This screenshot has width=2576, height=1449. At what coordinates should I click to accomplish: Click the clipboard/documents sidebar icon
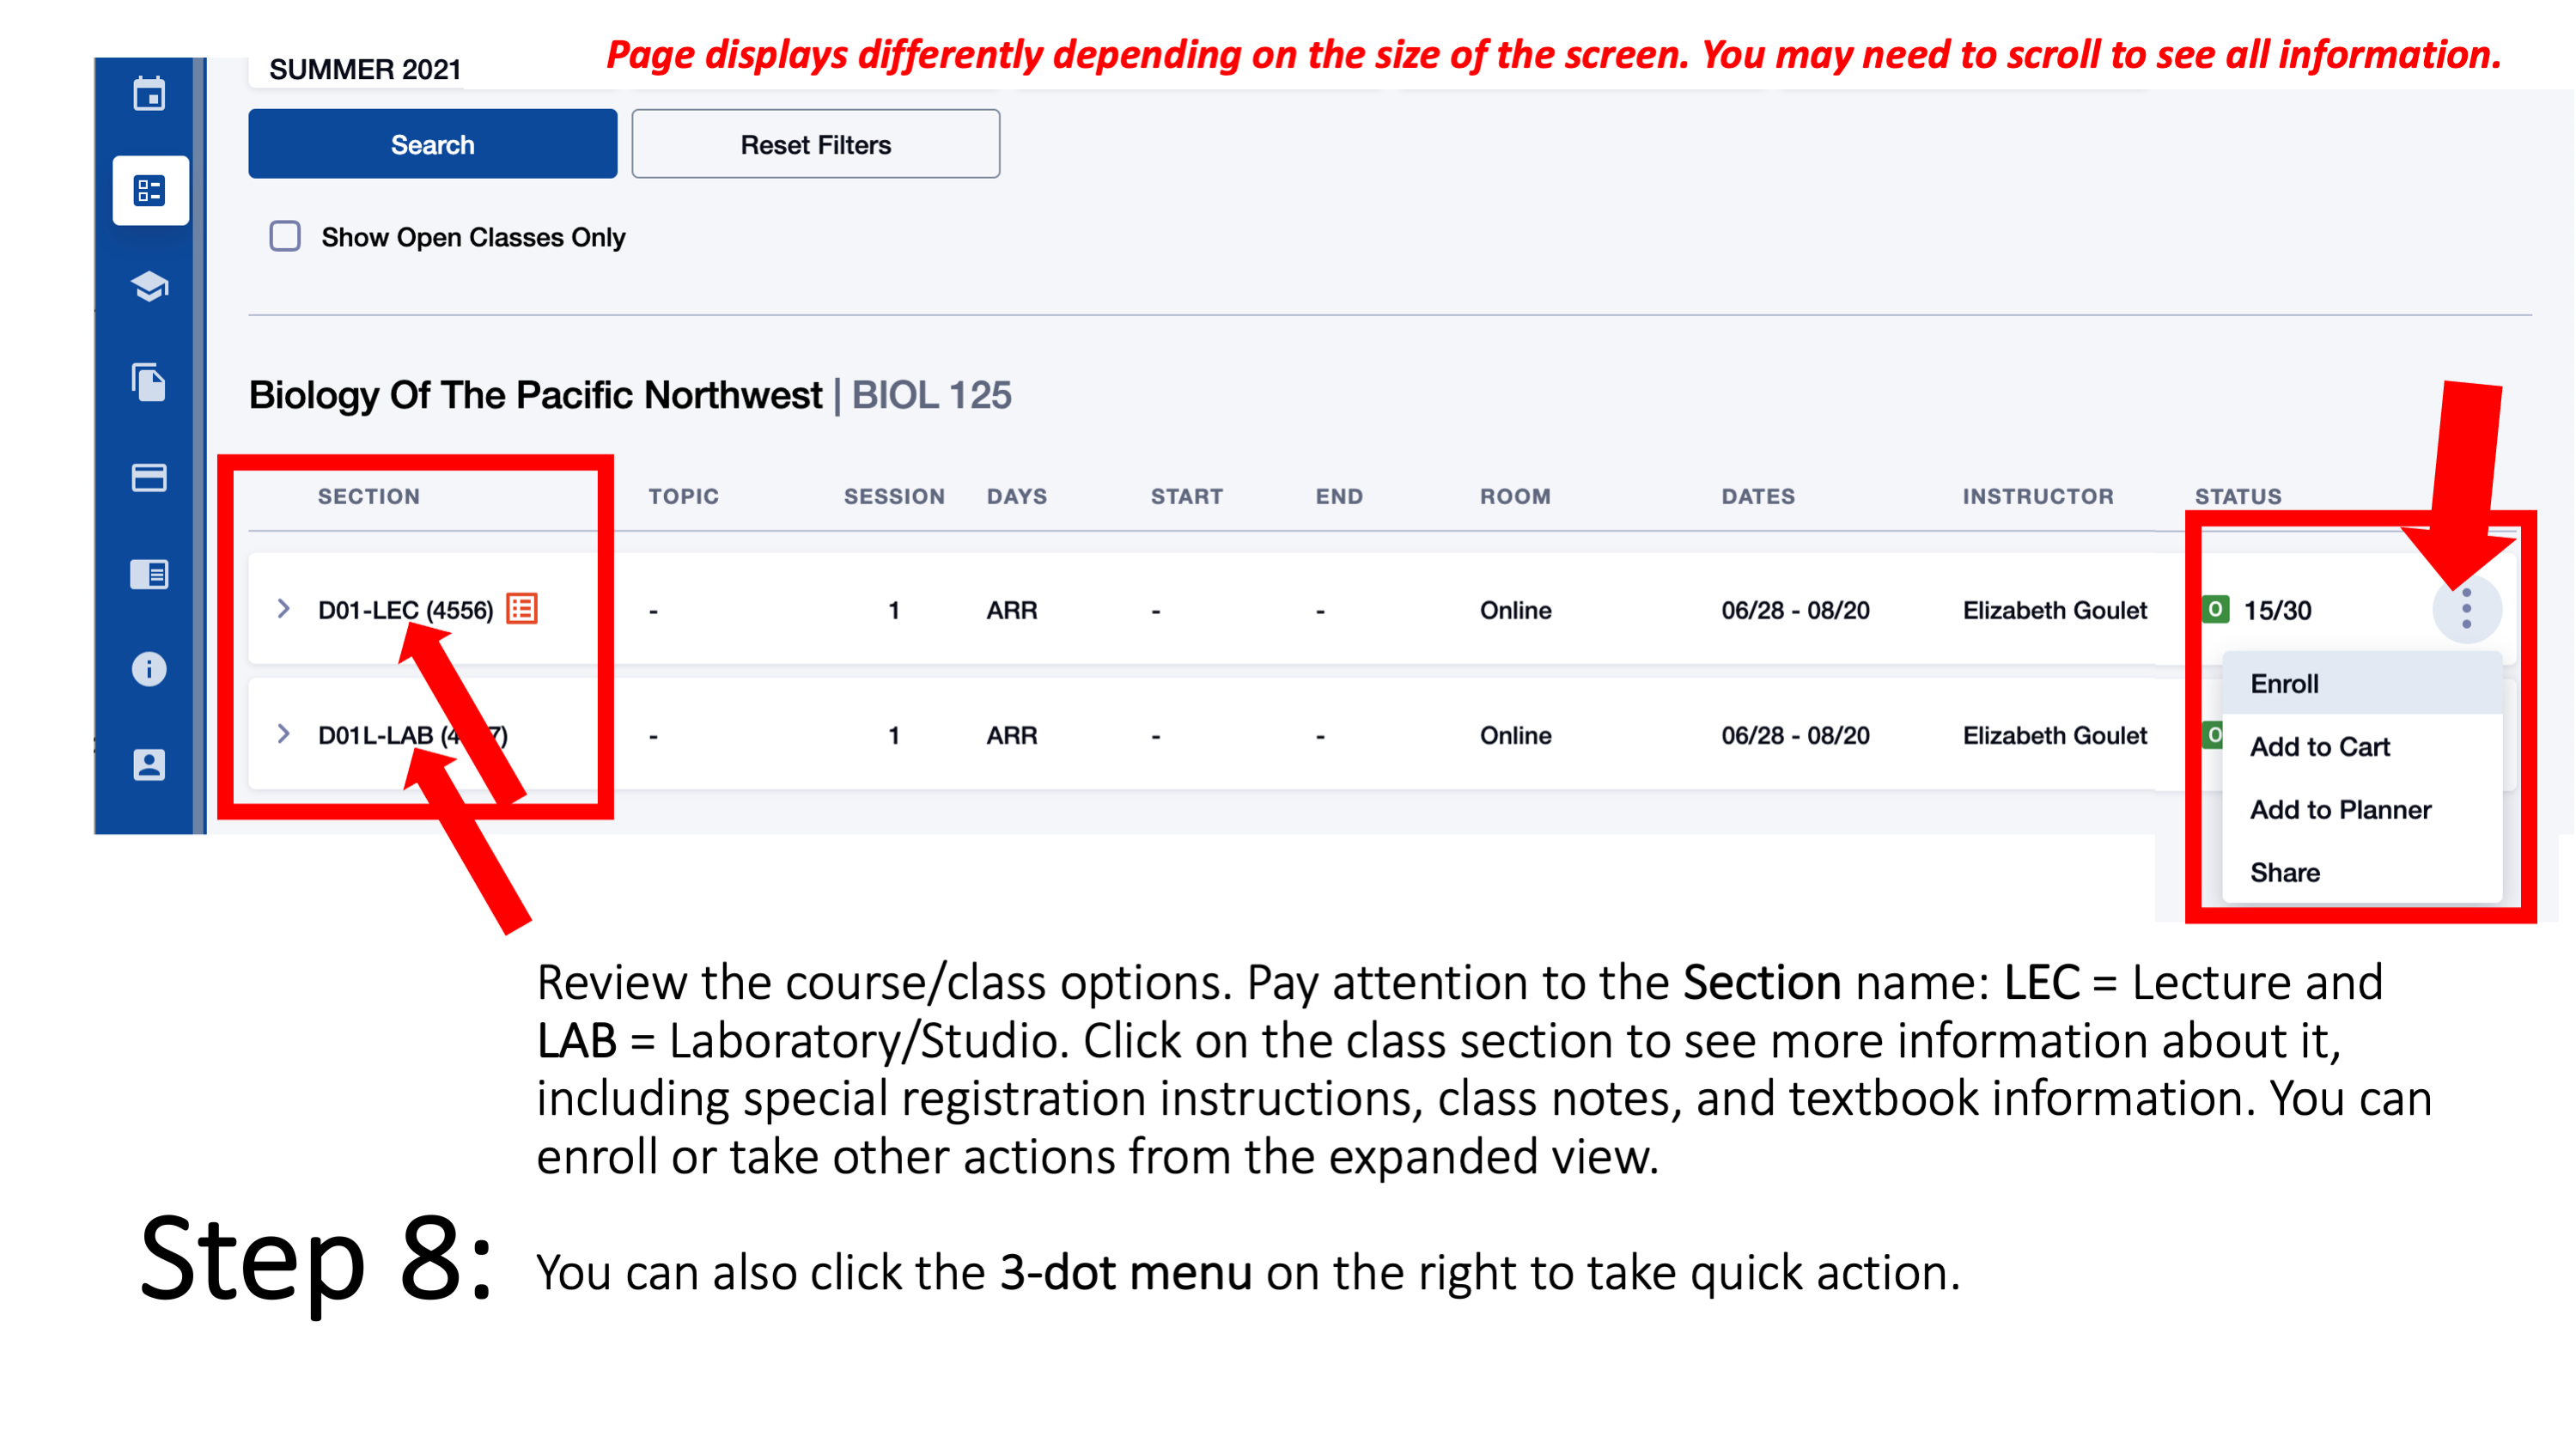149,382
